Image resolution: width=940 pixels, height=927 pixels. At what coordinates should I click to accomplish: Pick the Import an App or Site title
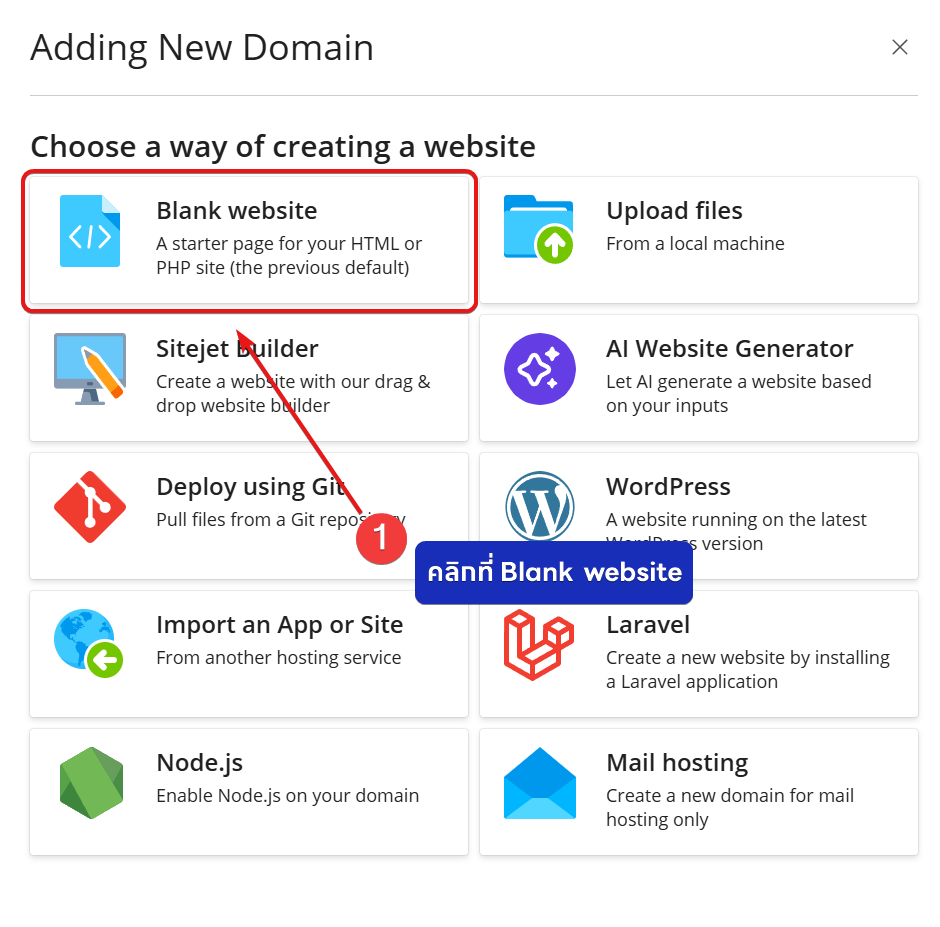(279, 625)
